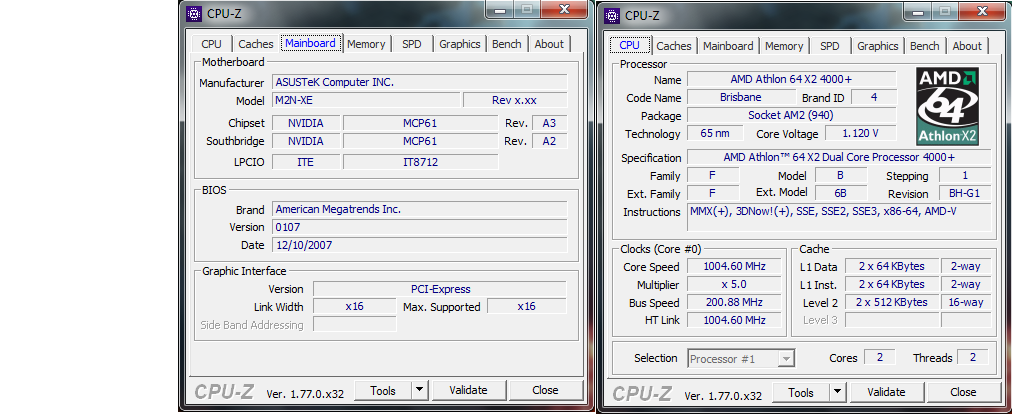
Task: Click the AMD Athlon 64 X2 logo
Action: click(947, 107)
